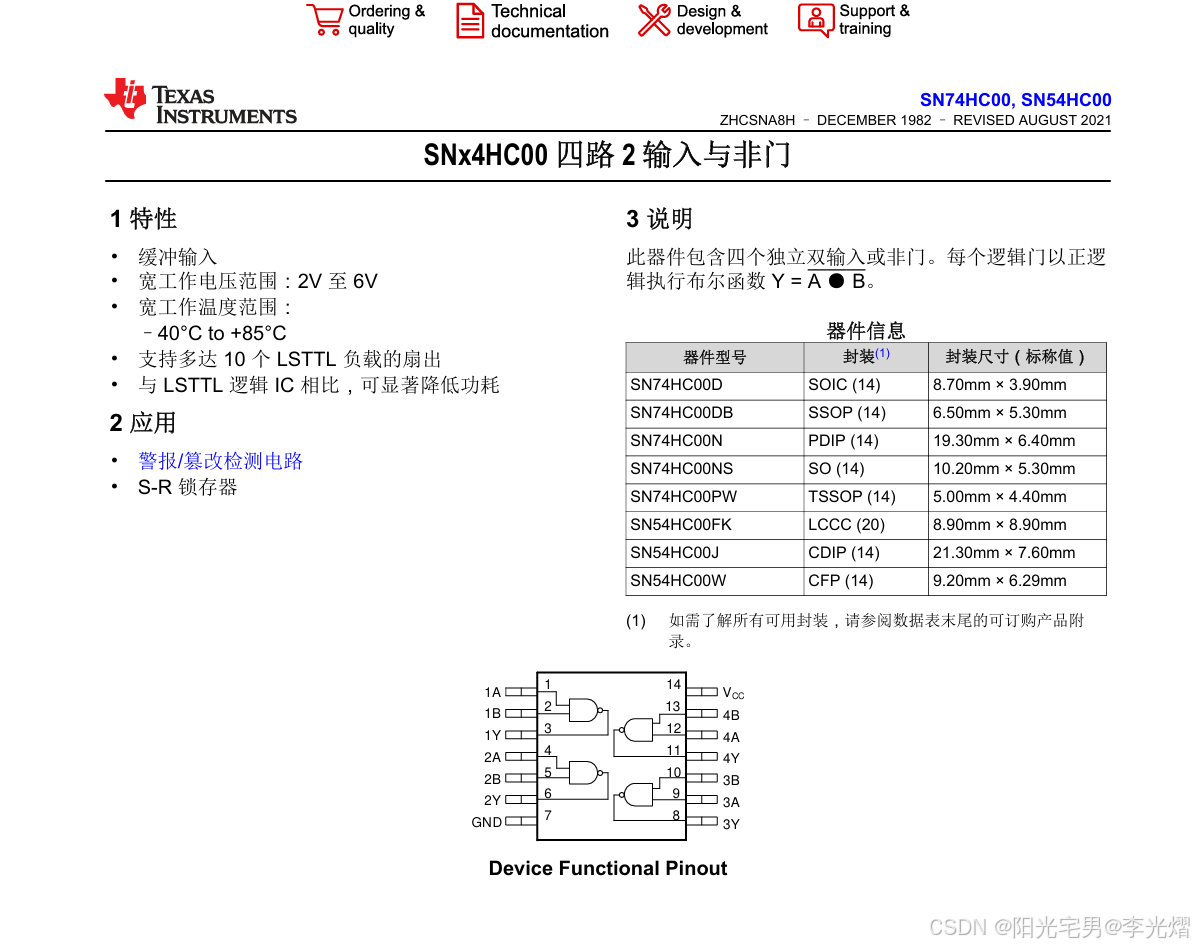
Task: Click the SOIC (14) package cell
Action: click(866, 385)
